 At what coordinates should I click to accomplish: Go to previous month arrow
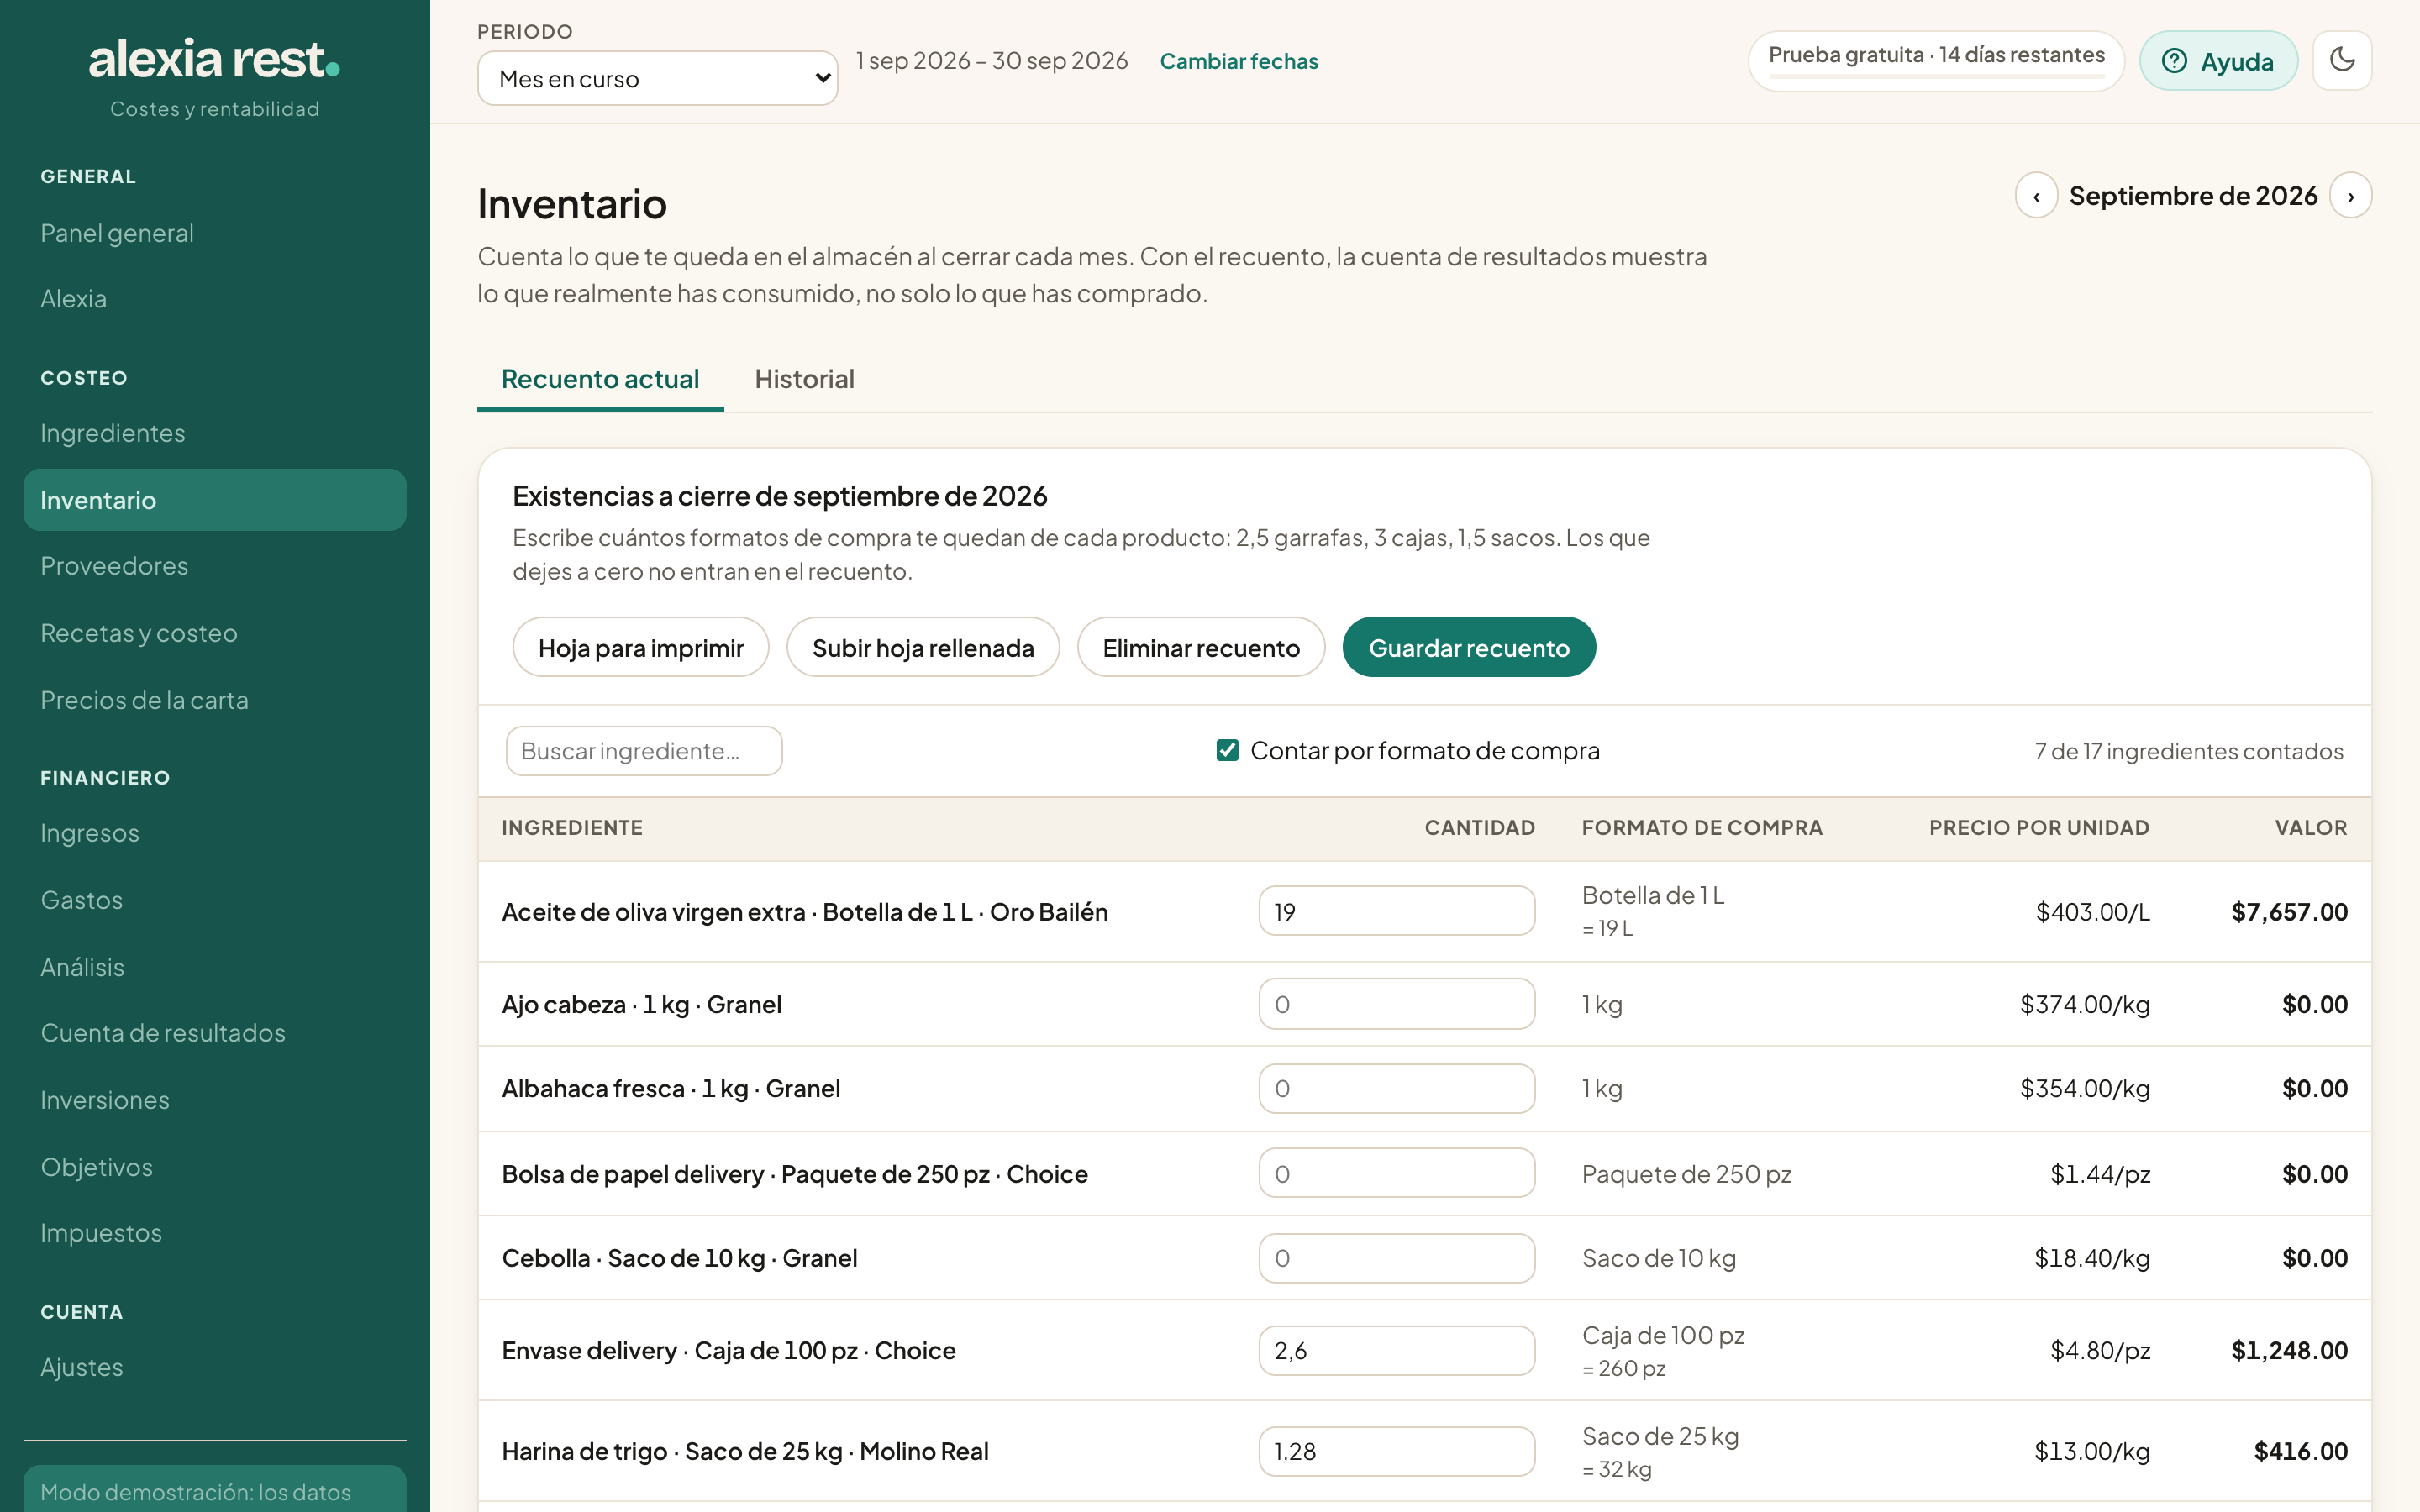click(x=2036, y=196)
